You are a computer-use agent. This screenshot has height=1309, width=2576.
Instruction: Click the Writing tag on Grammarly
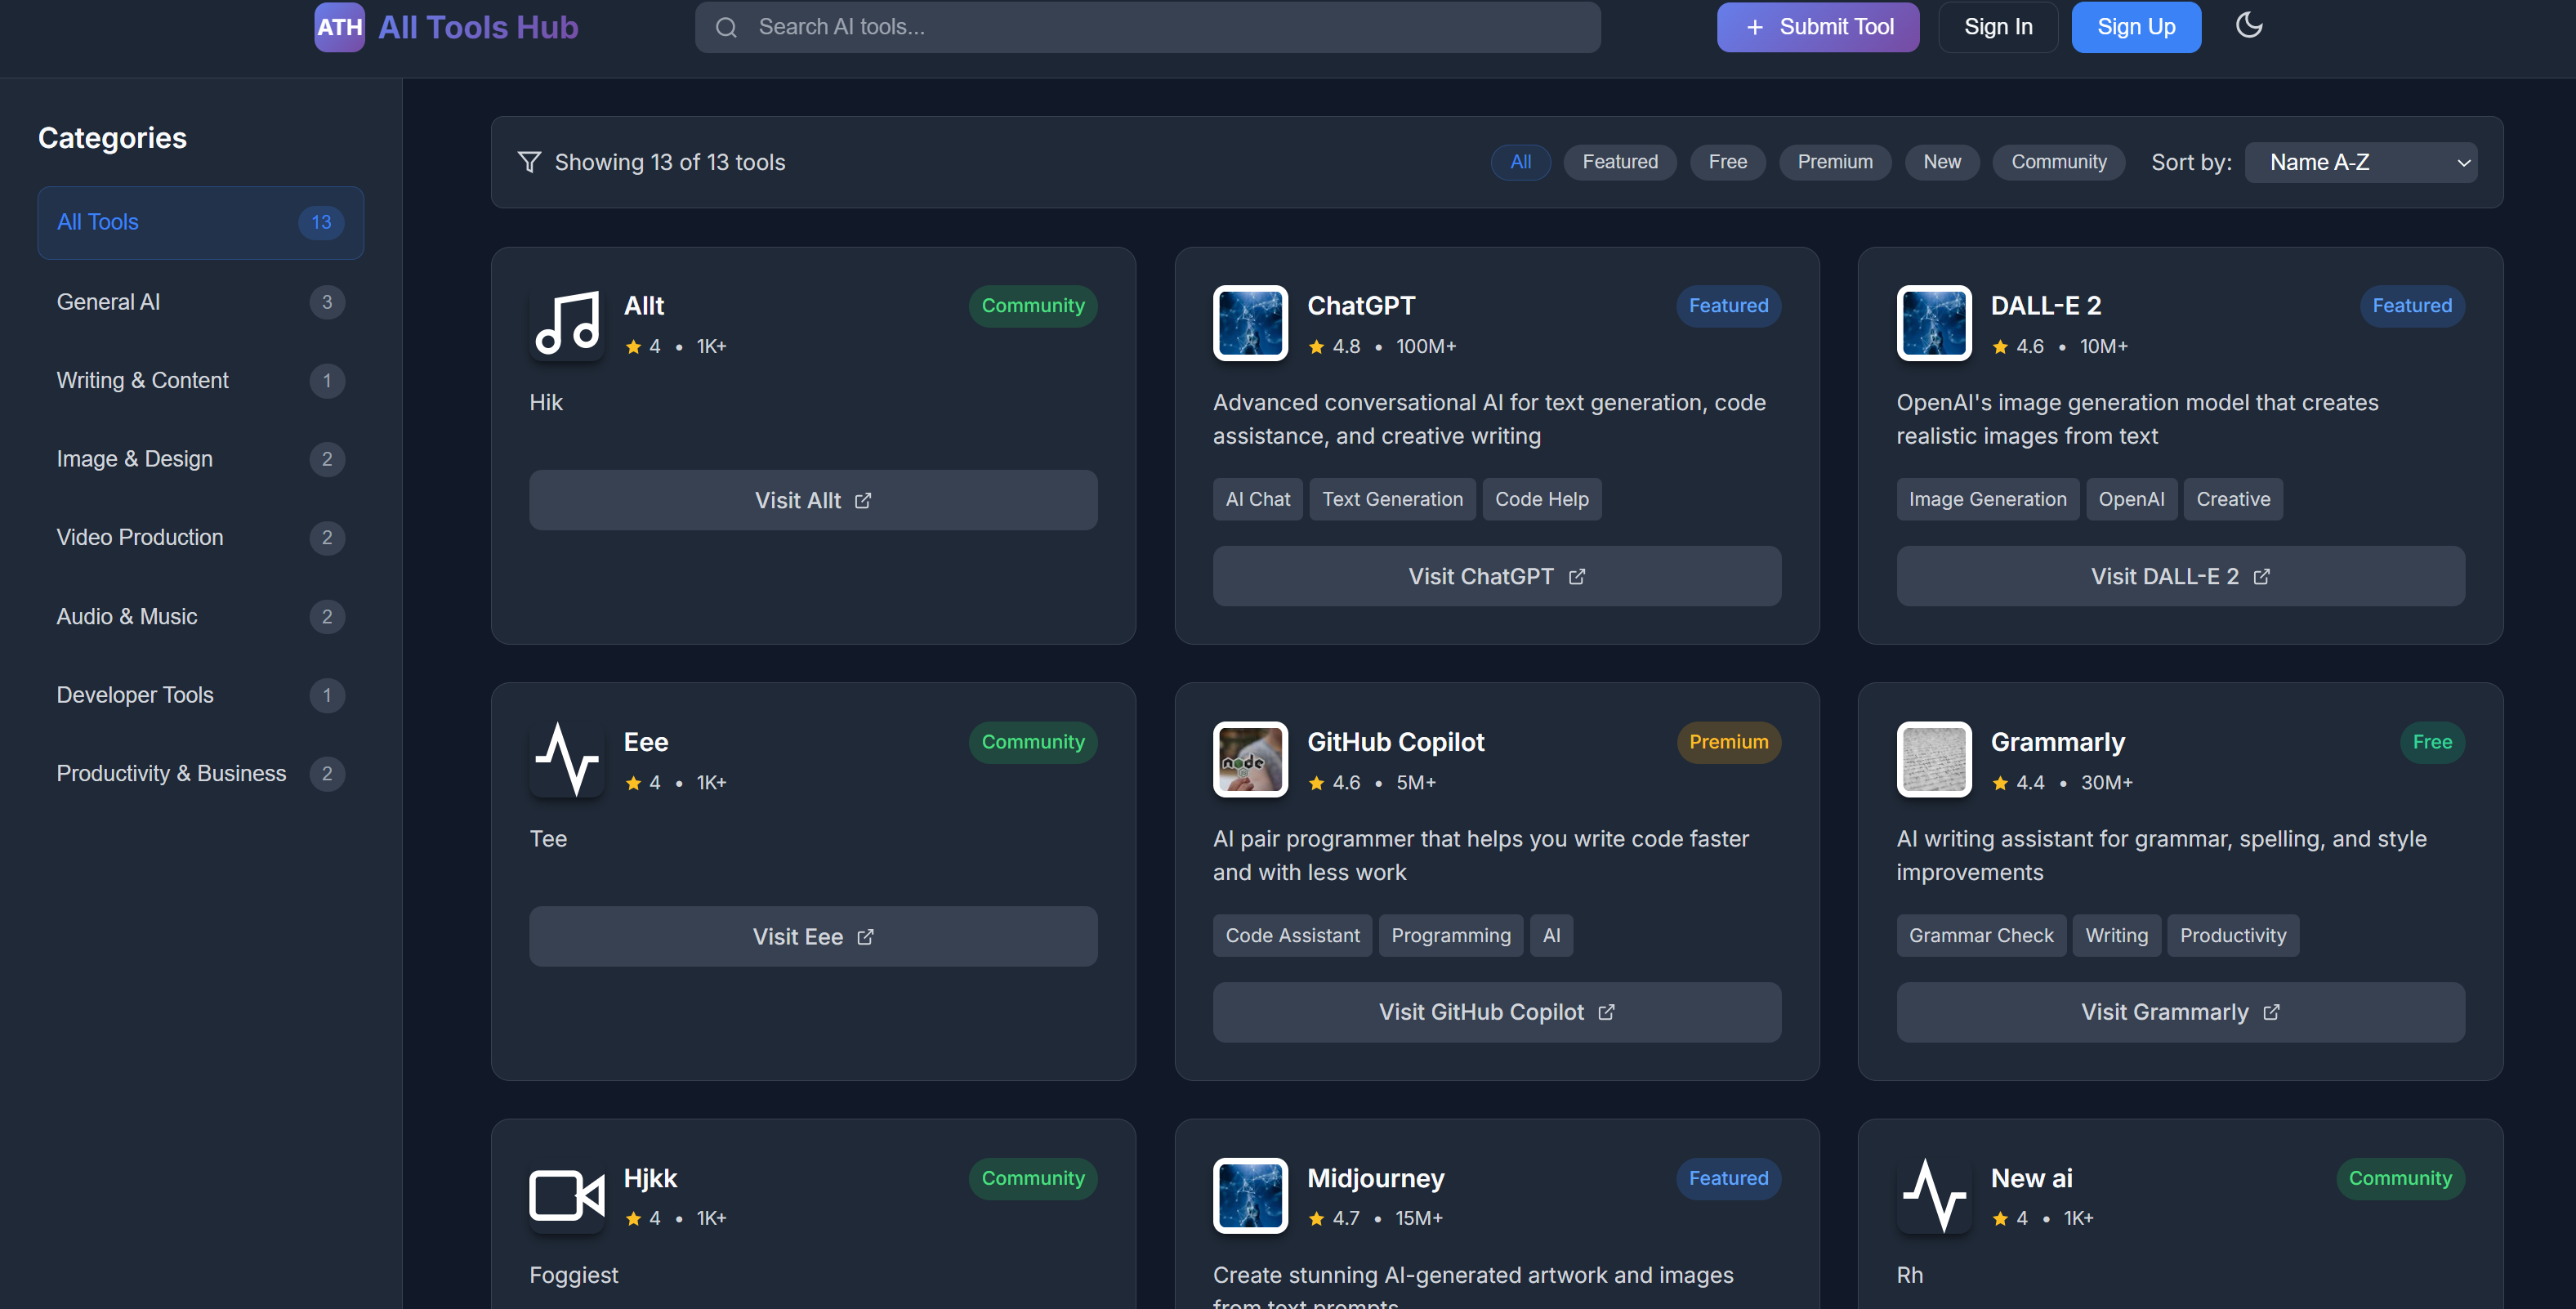pyautogui.click(x=2116, y=935)
